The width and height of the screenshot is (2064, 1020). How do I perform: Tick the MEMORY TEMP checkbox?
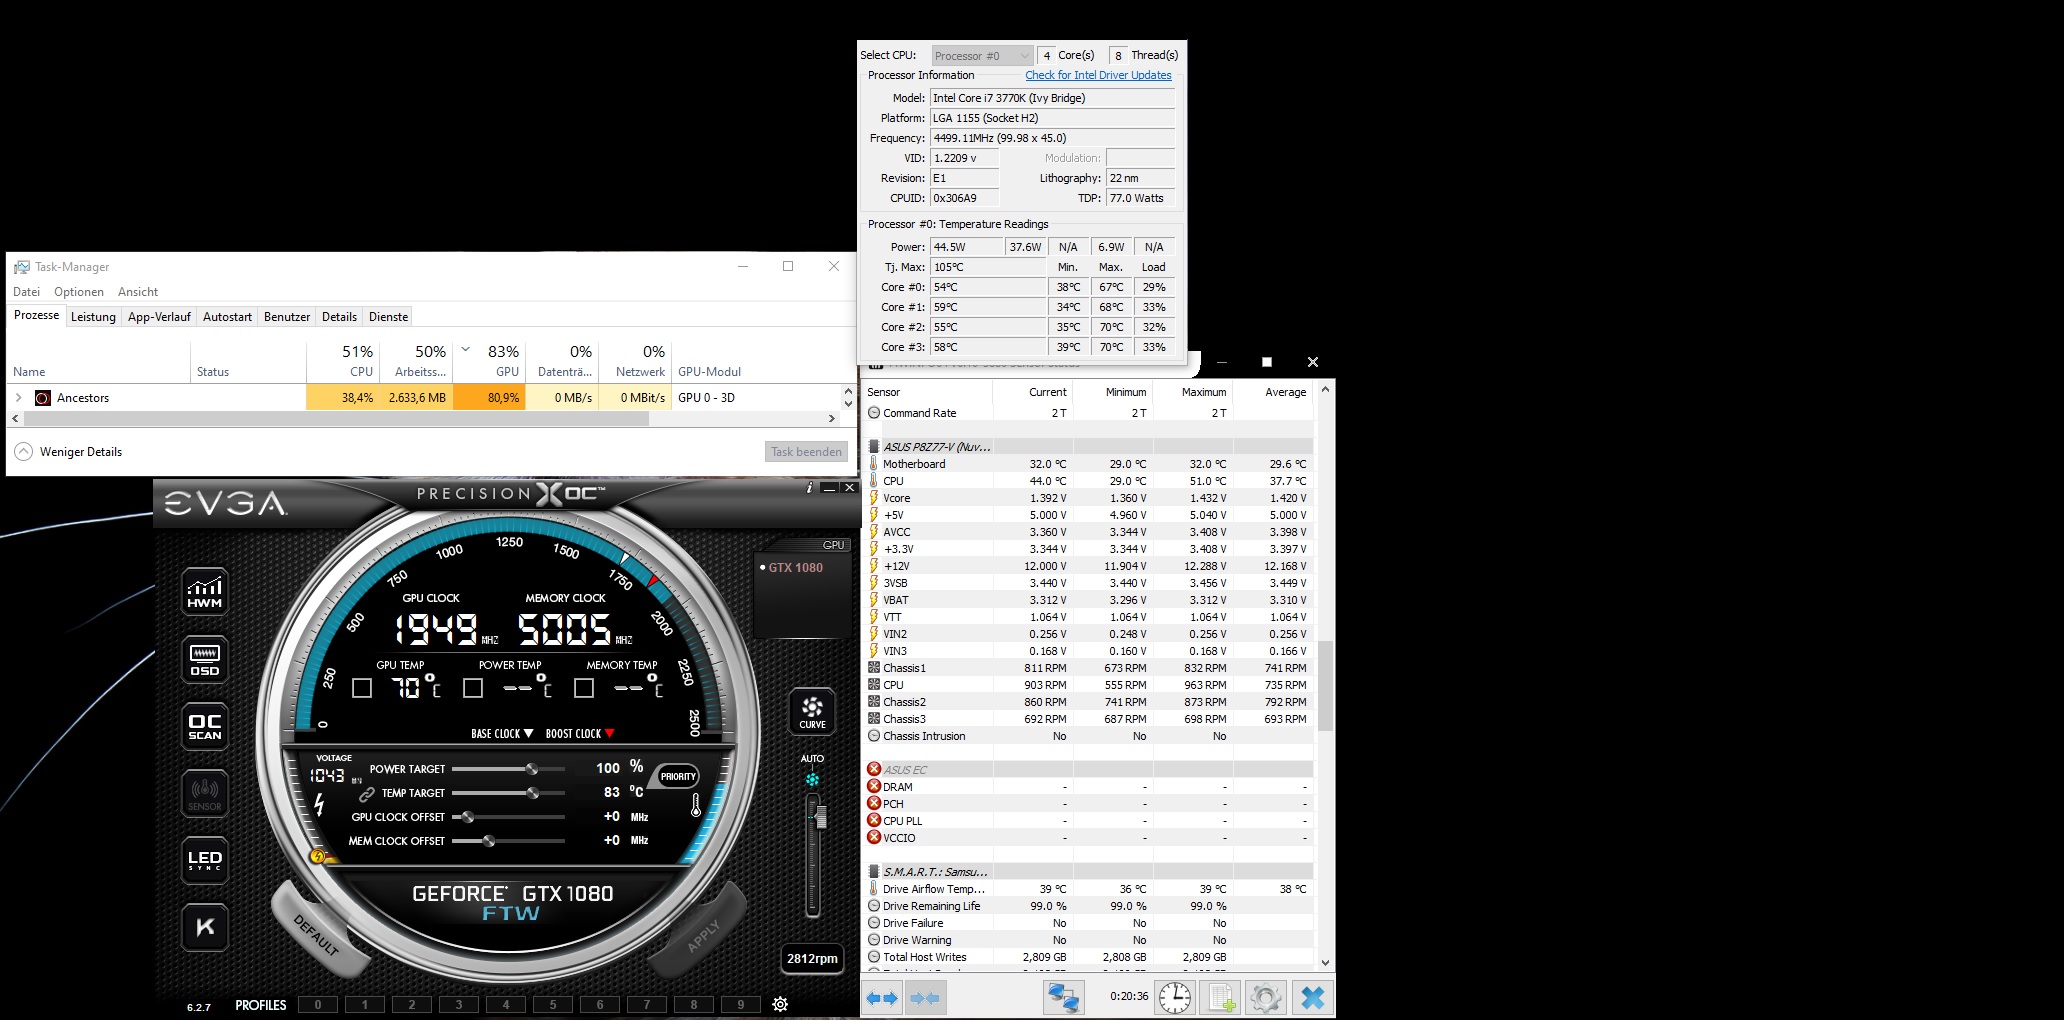tap(584, 688)
